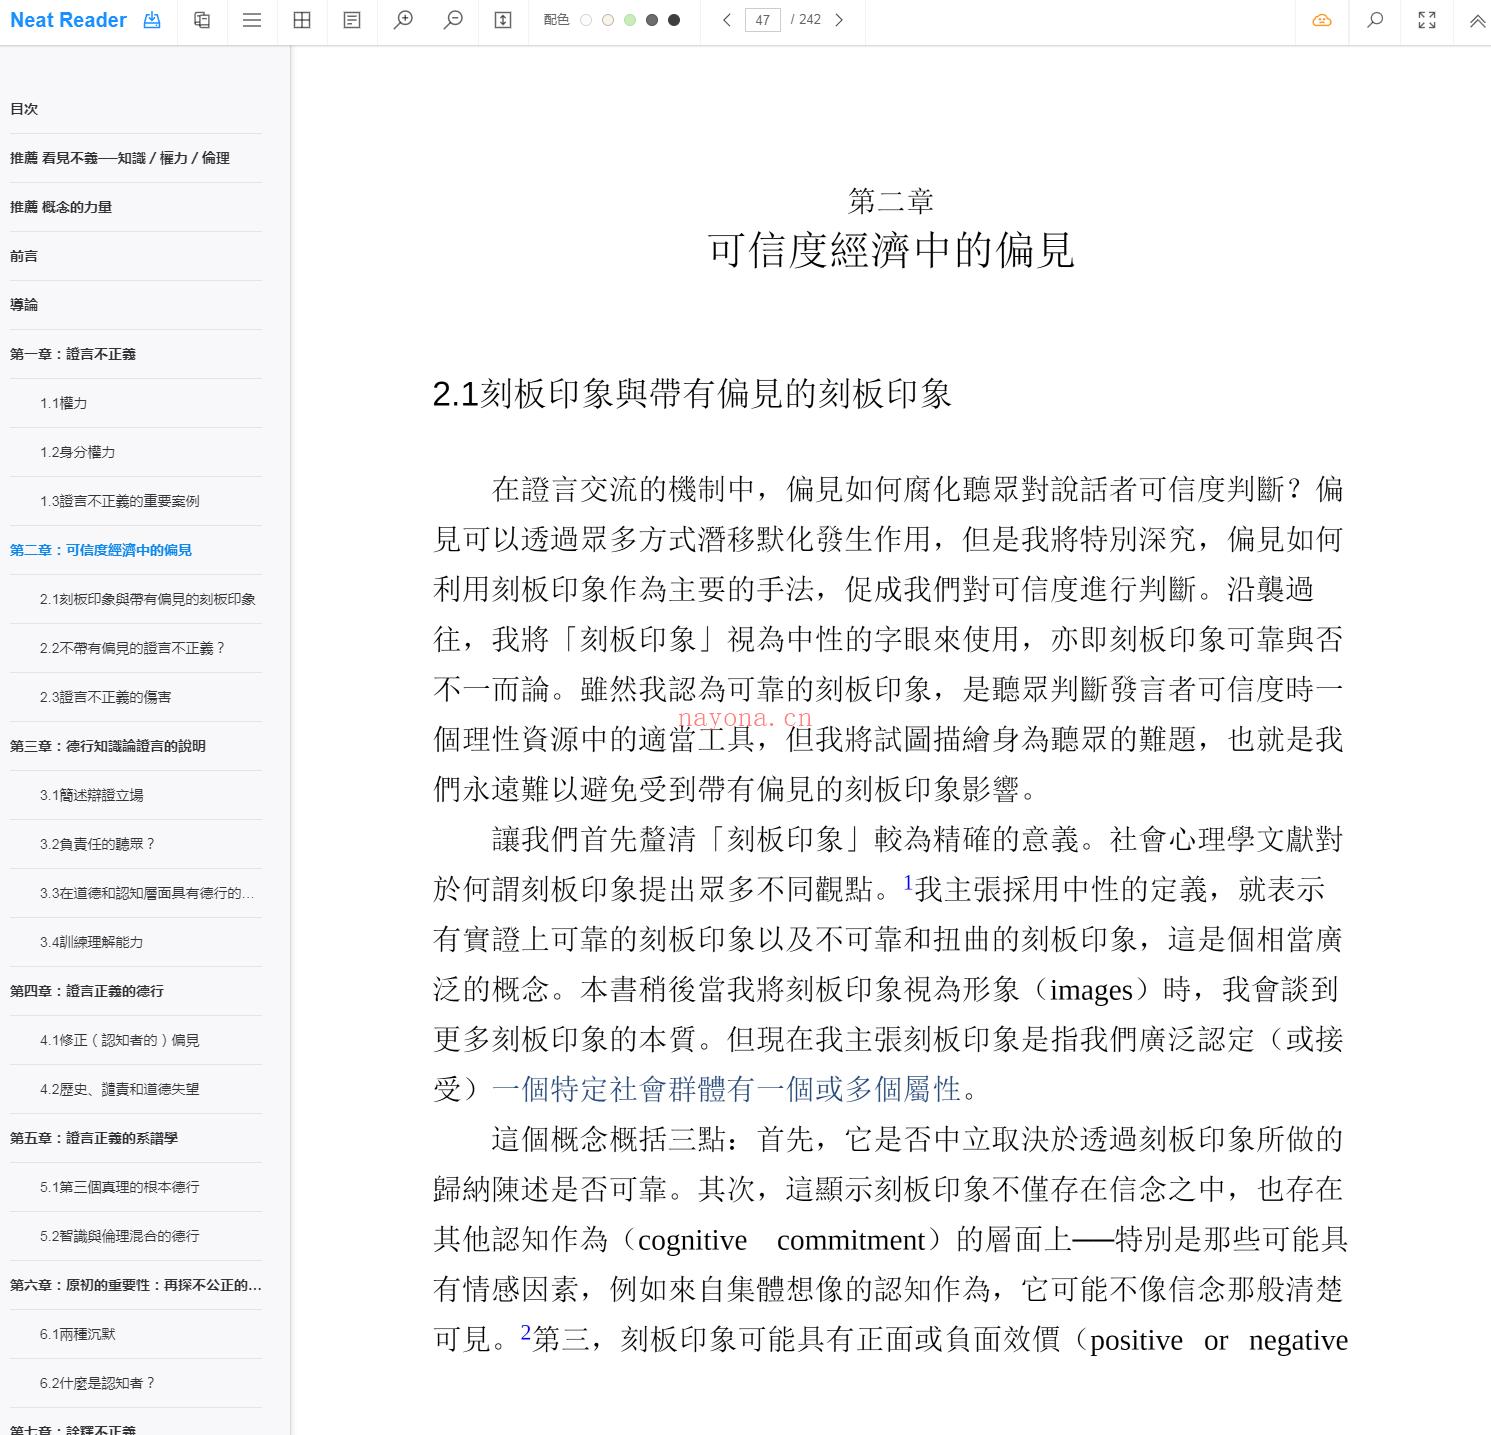Click the page number field showing 47
The height and width of the screenshot is (1435, 1491).
pos(763,20)
